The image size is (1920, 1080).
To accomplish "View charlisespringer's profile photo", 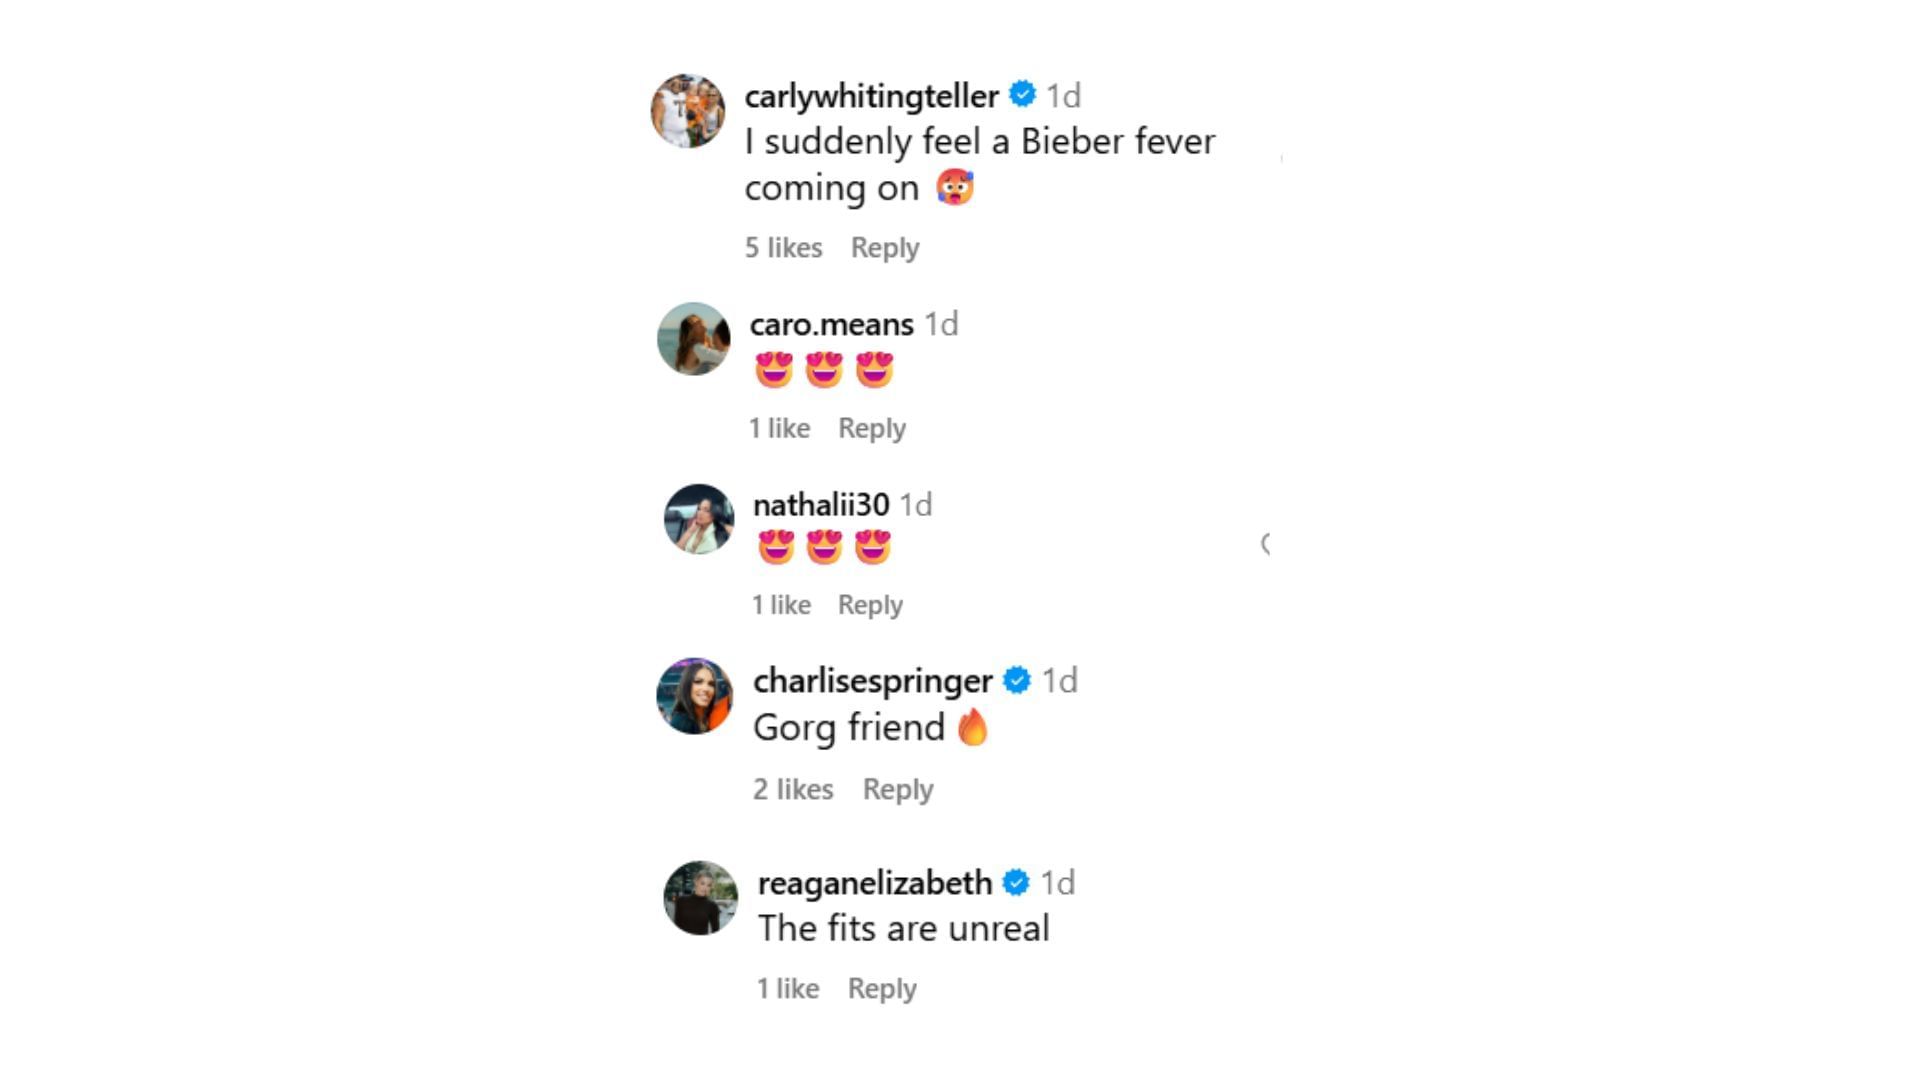I will coord(695,696).
